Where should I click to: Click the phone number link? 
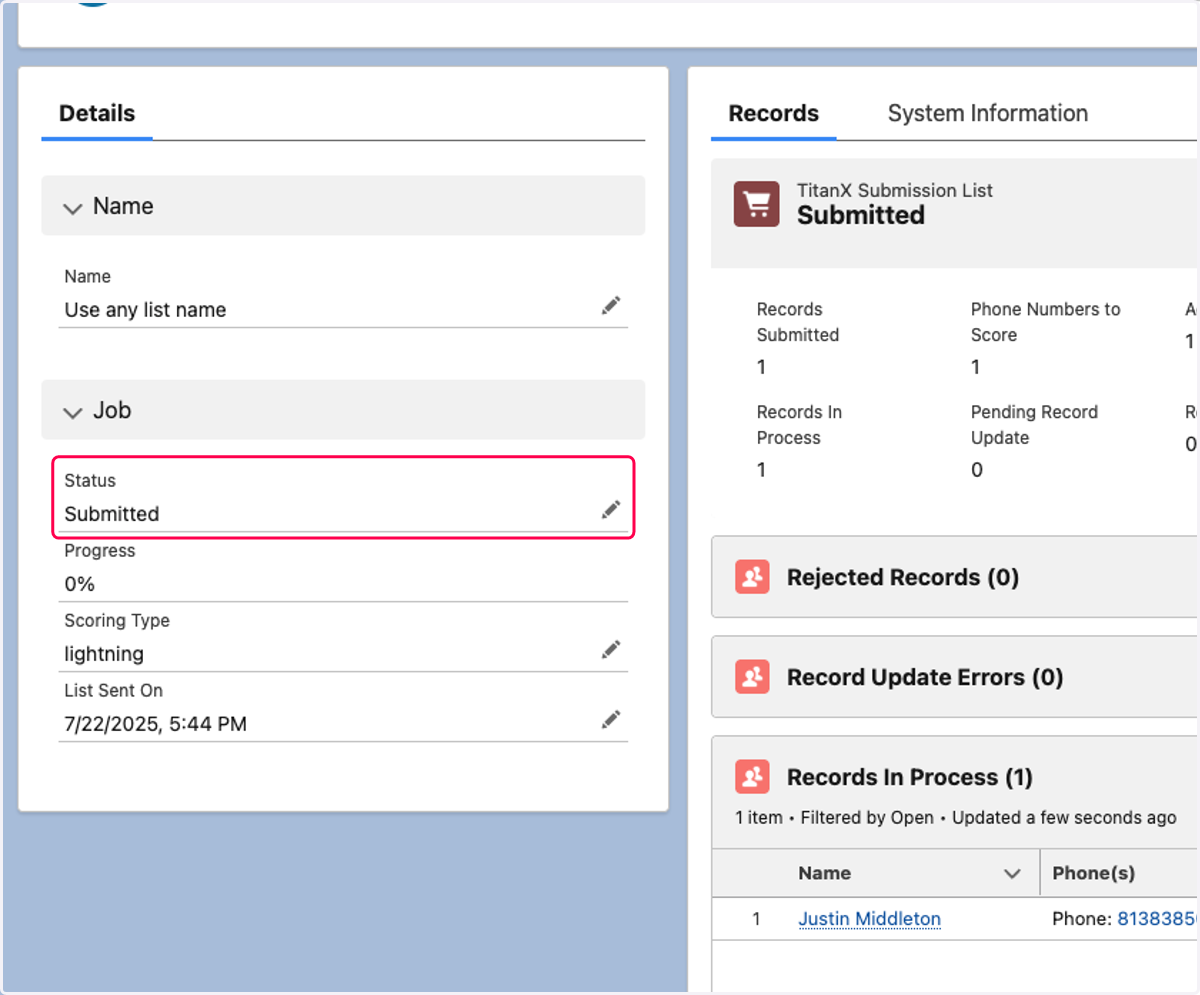(x=1157, y=918)
